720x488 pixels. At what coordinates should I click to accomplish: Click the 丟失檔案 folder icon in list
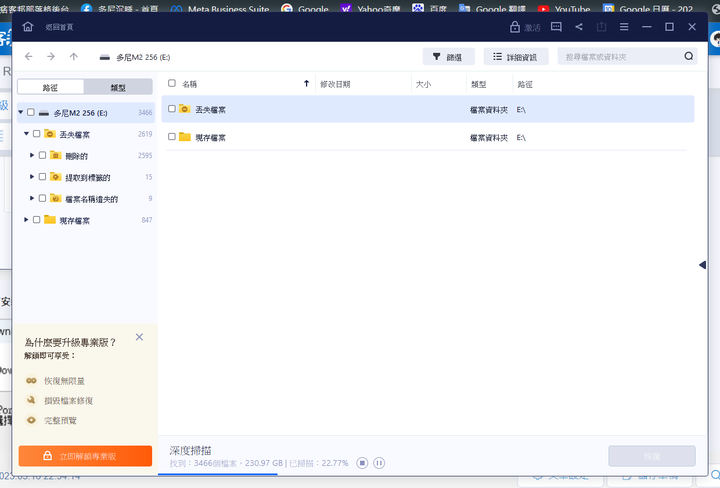pos(185,109)
